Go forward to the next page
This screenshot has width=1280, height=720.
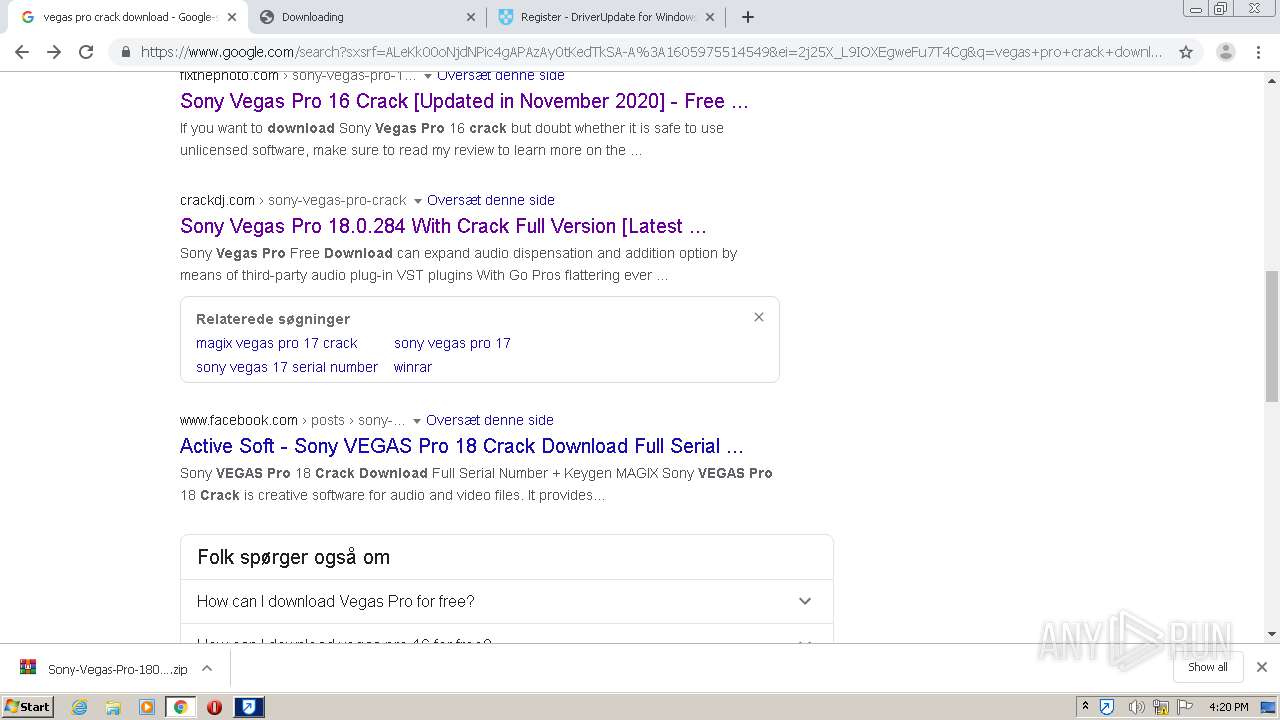(54, 52)
